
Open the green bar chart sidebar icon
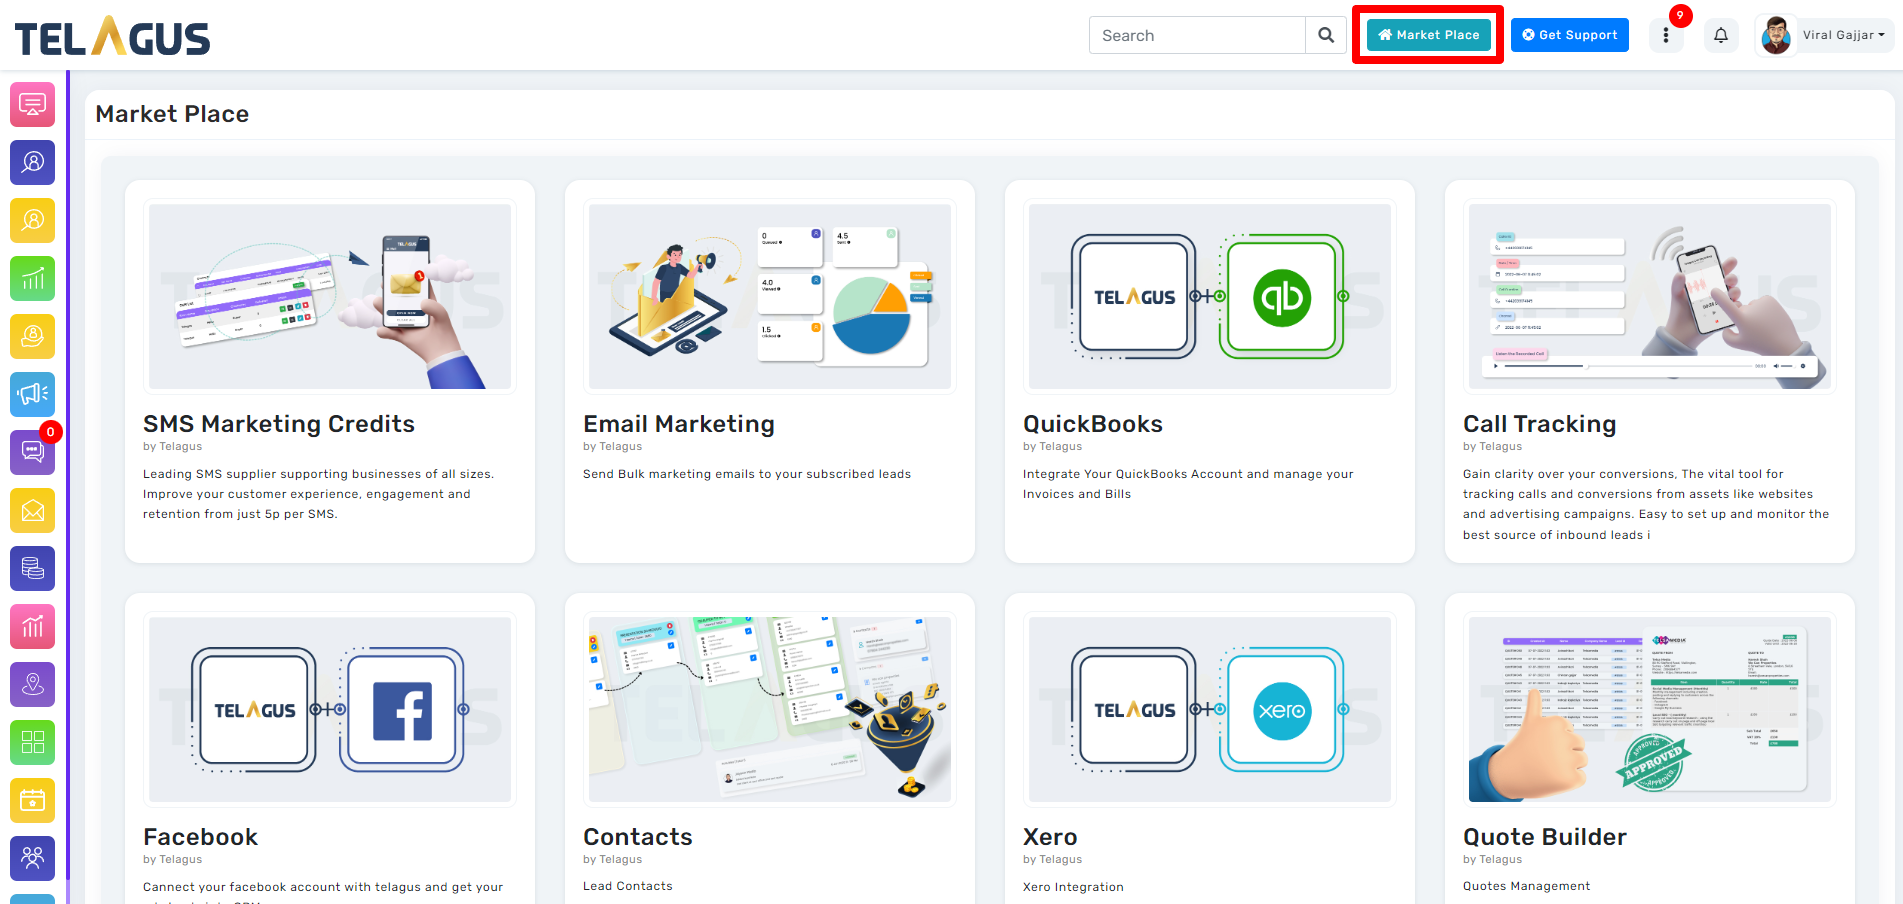[x=32, y=278]
